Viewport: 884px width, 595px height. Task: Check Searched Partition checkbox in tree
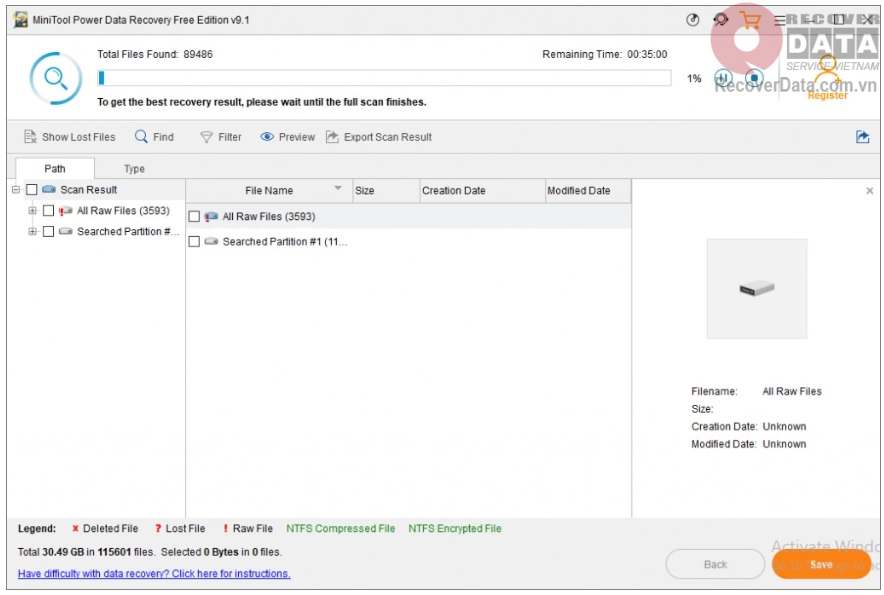48,232
